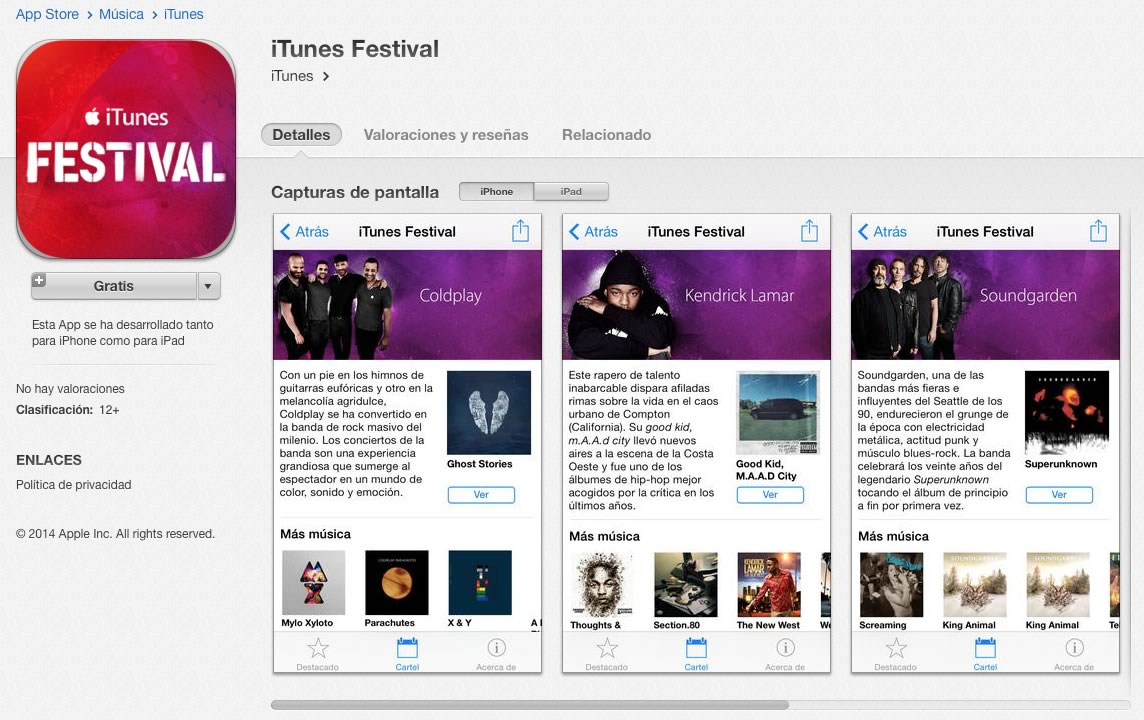
Task: Click iTunes Festival page title
Action: pos(355,49)
